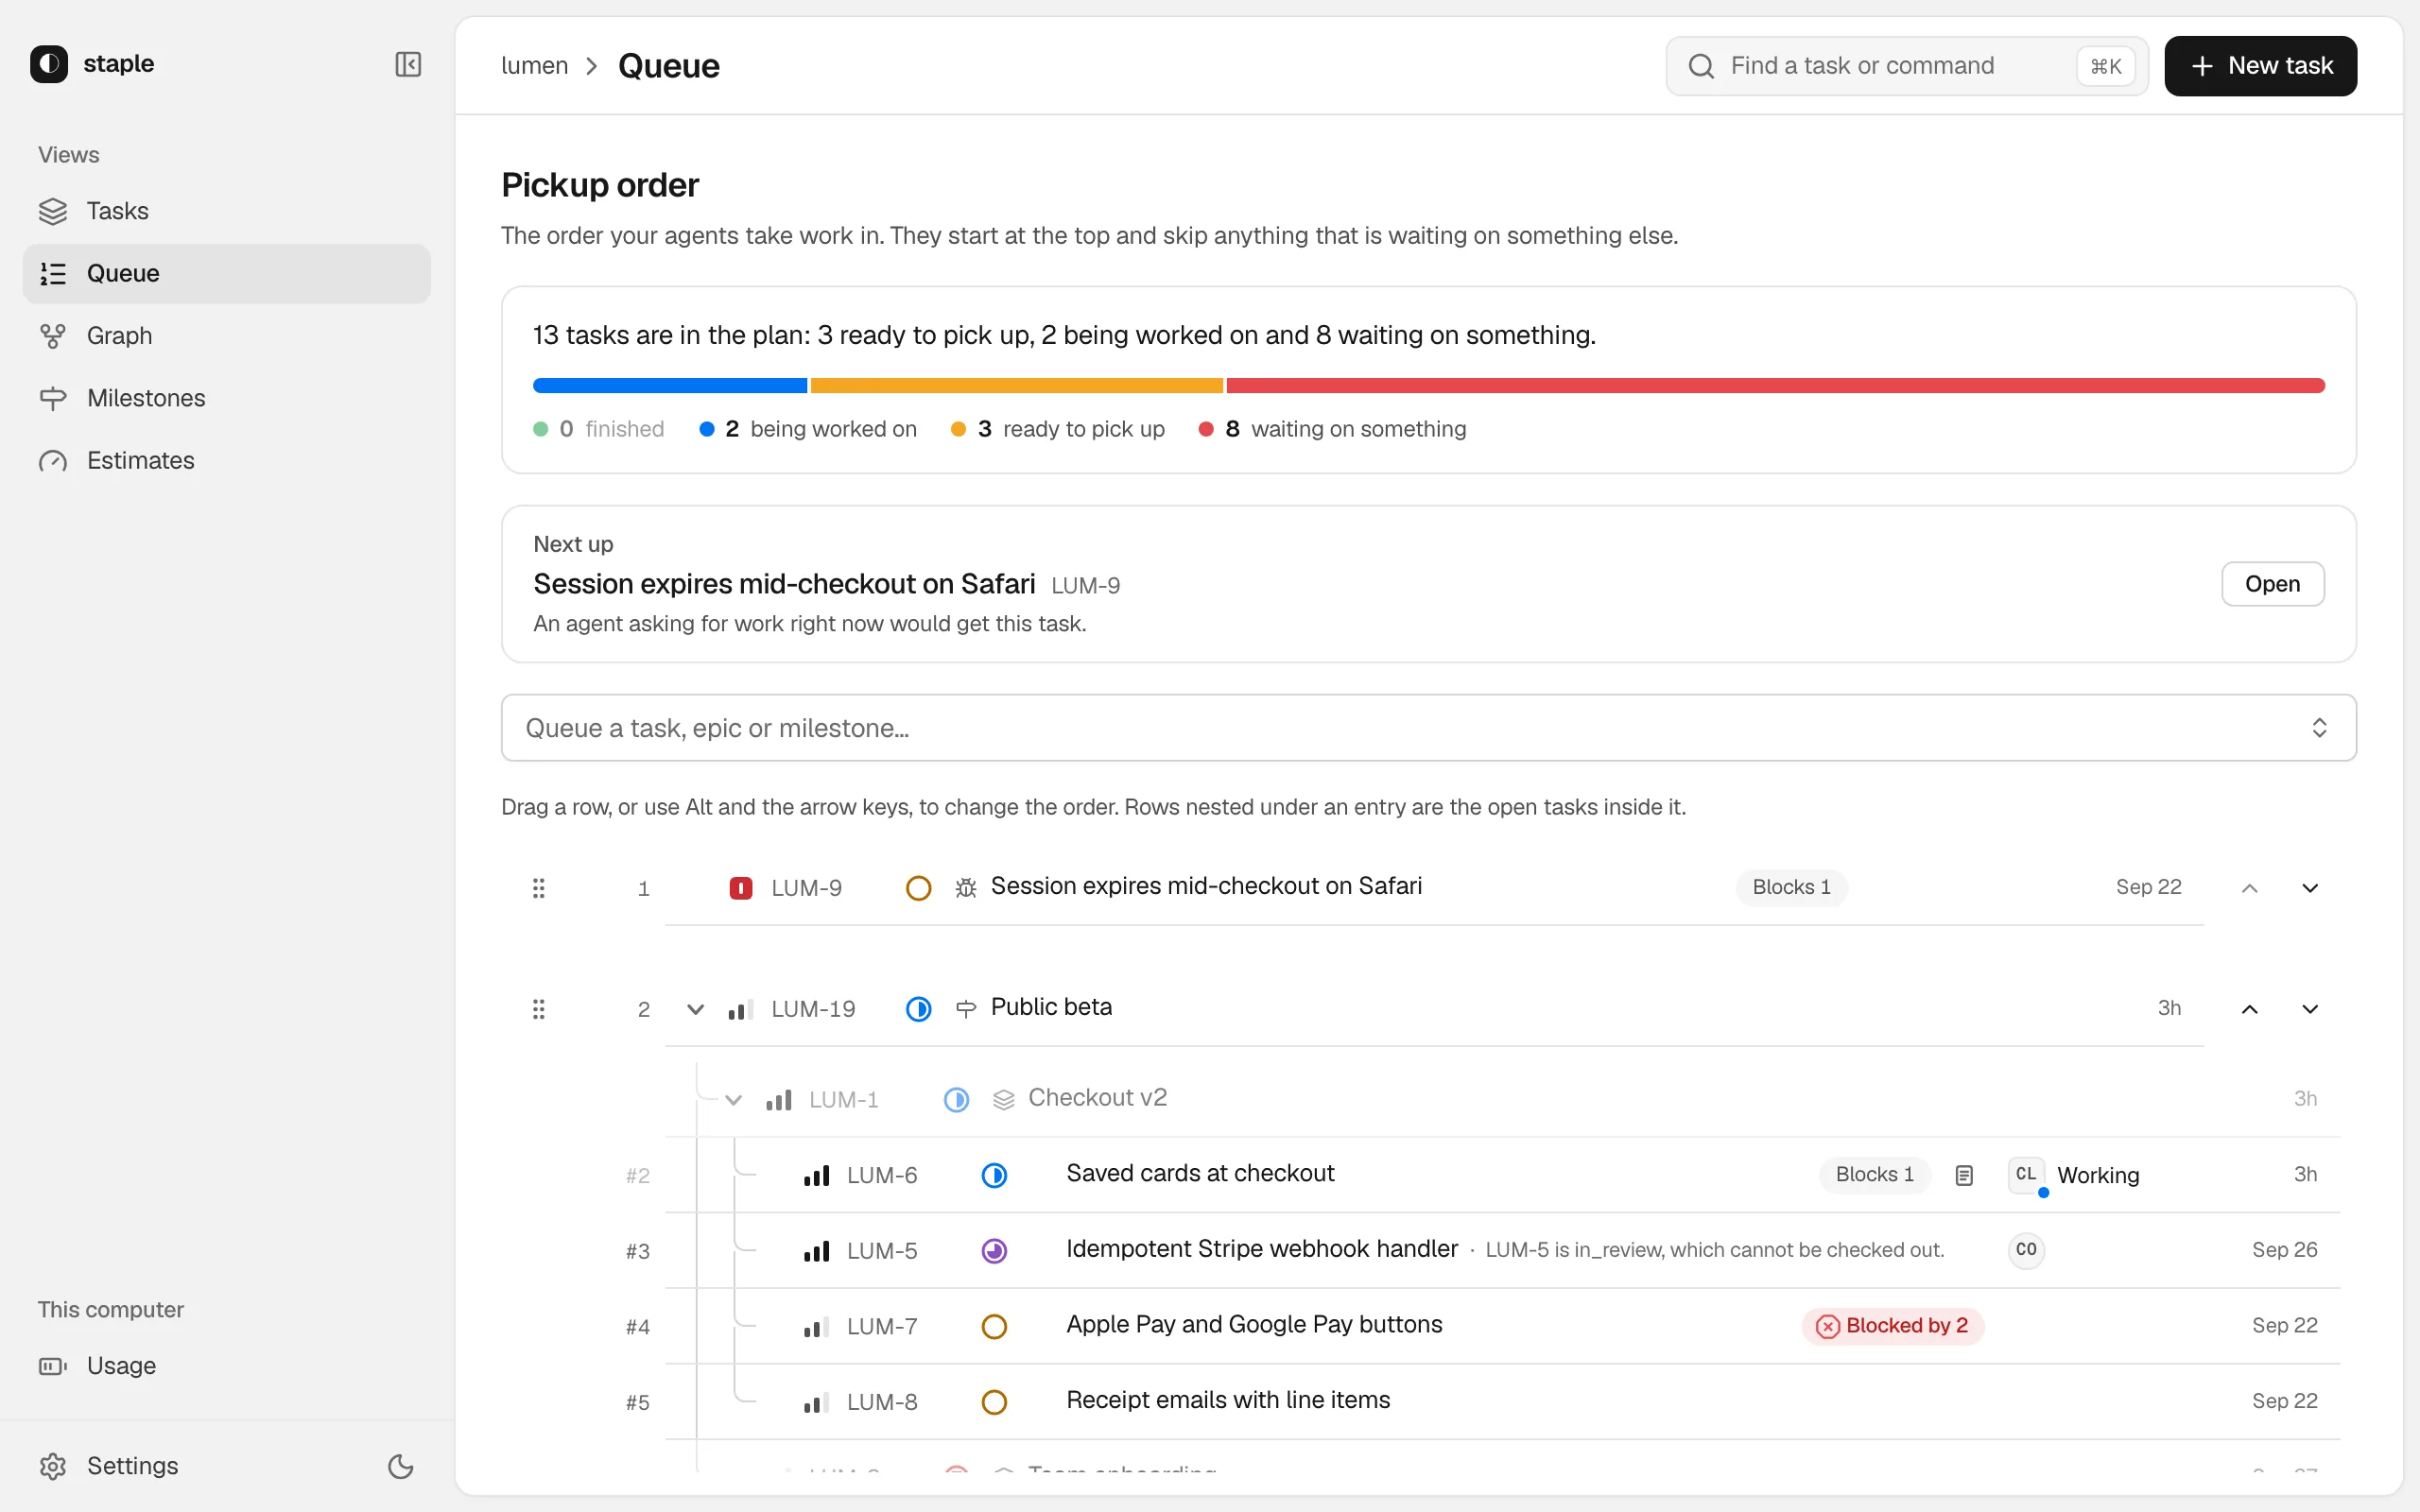Click Blocks 1 badge on LUM-6 row

[1874, 1175]
